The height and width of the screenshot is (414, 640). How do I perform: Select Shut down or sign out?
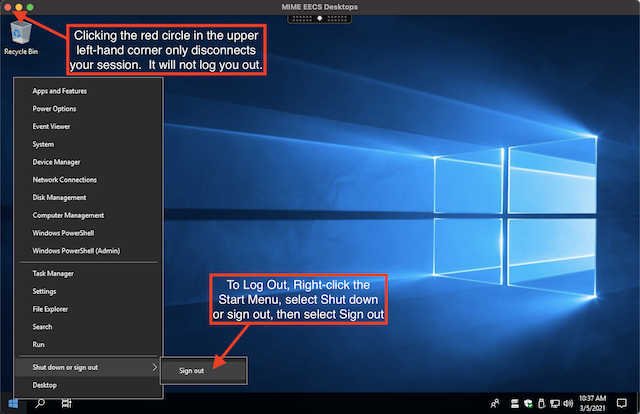pyautogui.click(x=87, y=367)
